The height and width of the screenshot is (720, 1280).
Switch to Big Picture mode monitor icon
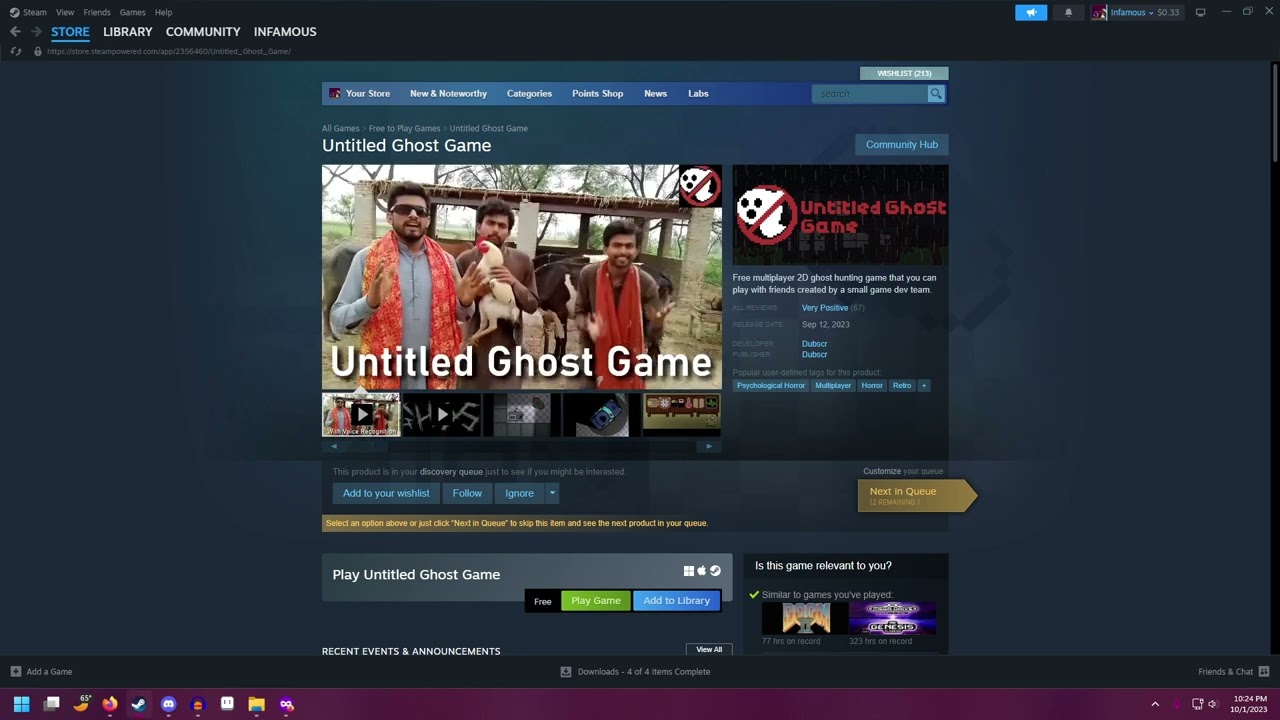tap(1200, 12)
